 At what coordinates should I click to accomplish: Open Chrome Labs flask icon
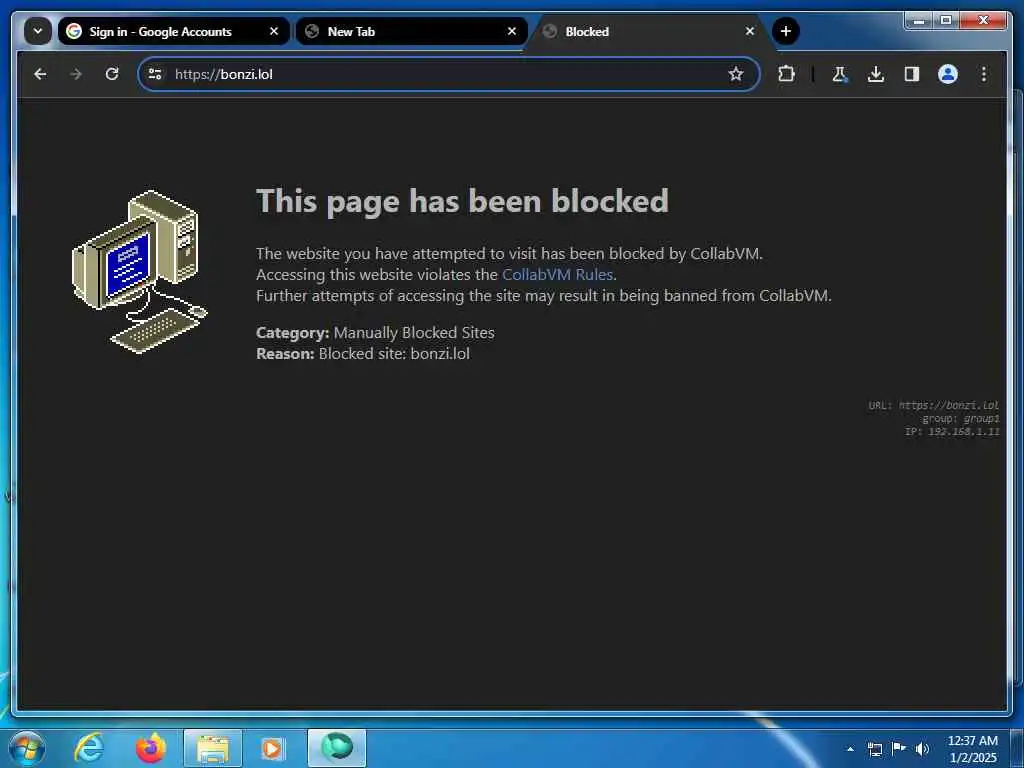pos(840,74)
